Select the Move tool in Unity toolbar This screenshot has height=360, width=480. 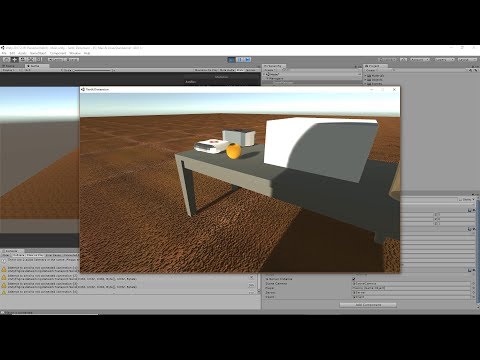point(15,59)
